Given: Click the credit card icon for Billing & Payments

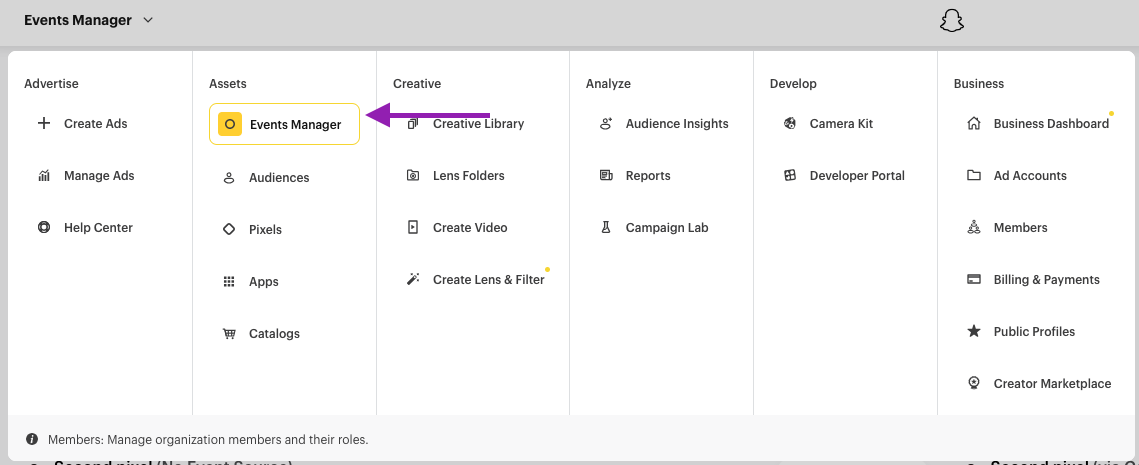Looking at the screenshot, I should [x=974, y=280].
